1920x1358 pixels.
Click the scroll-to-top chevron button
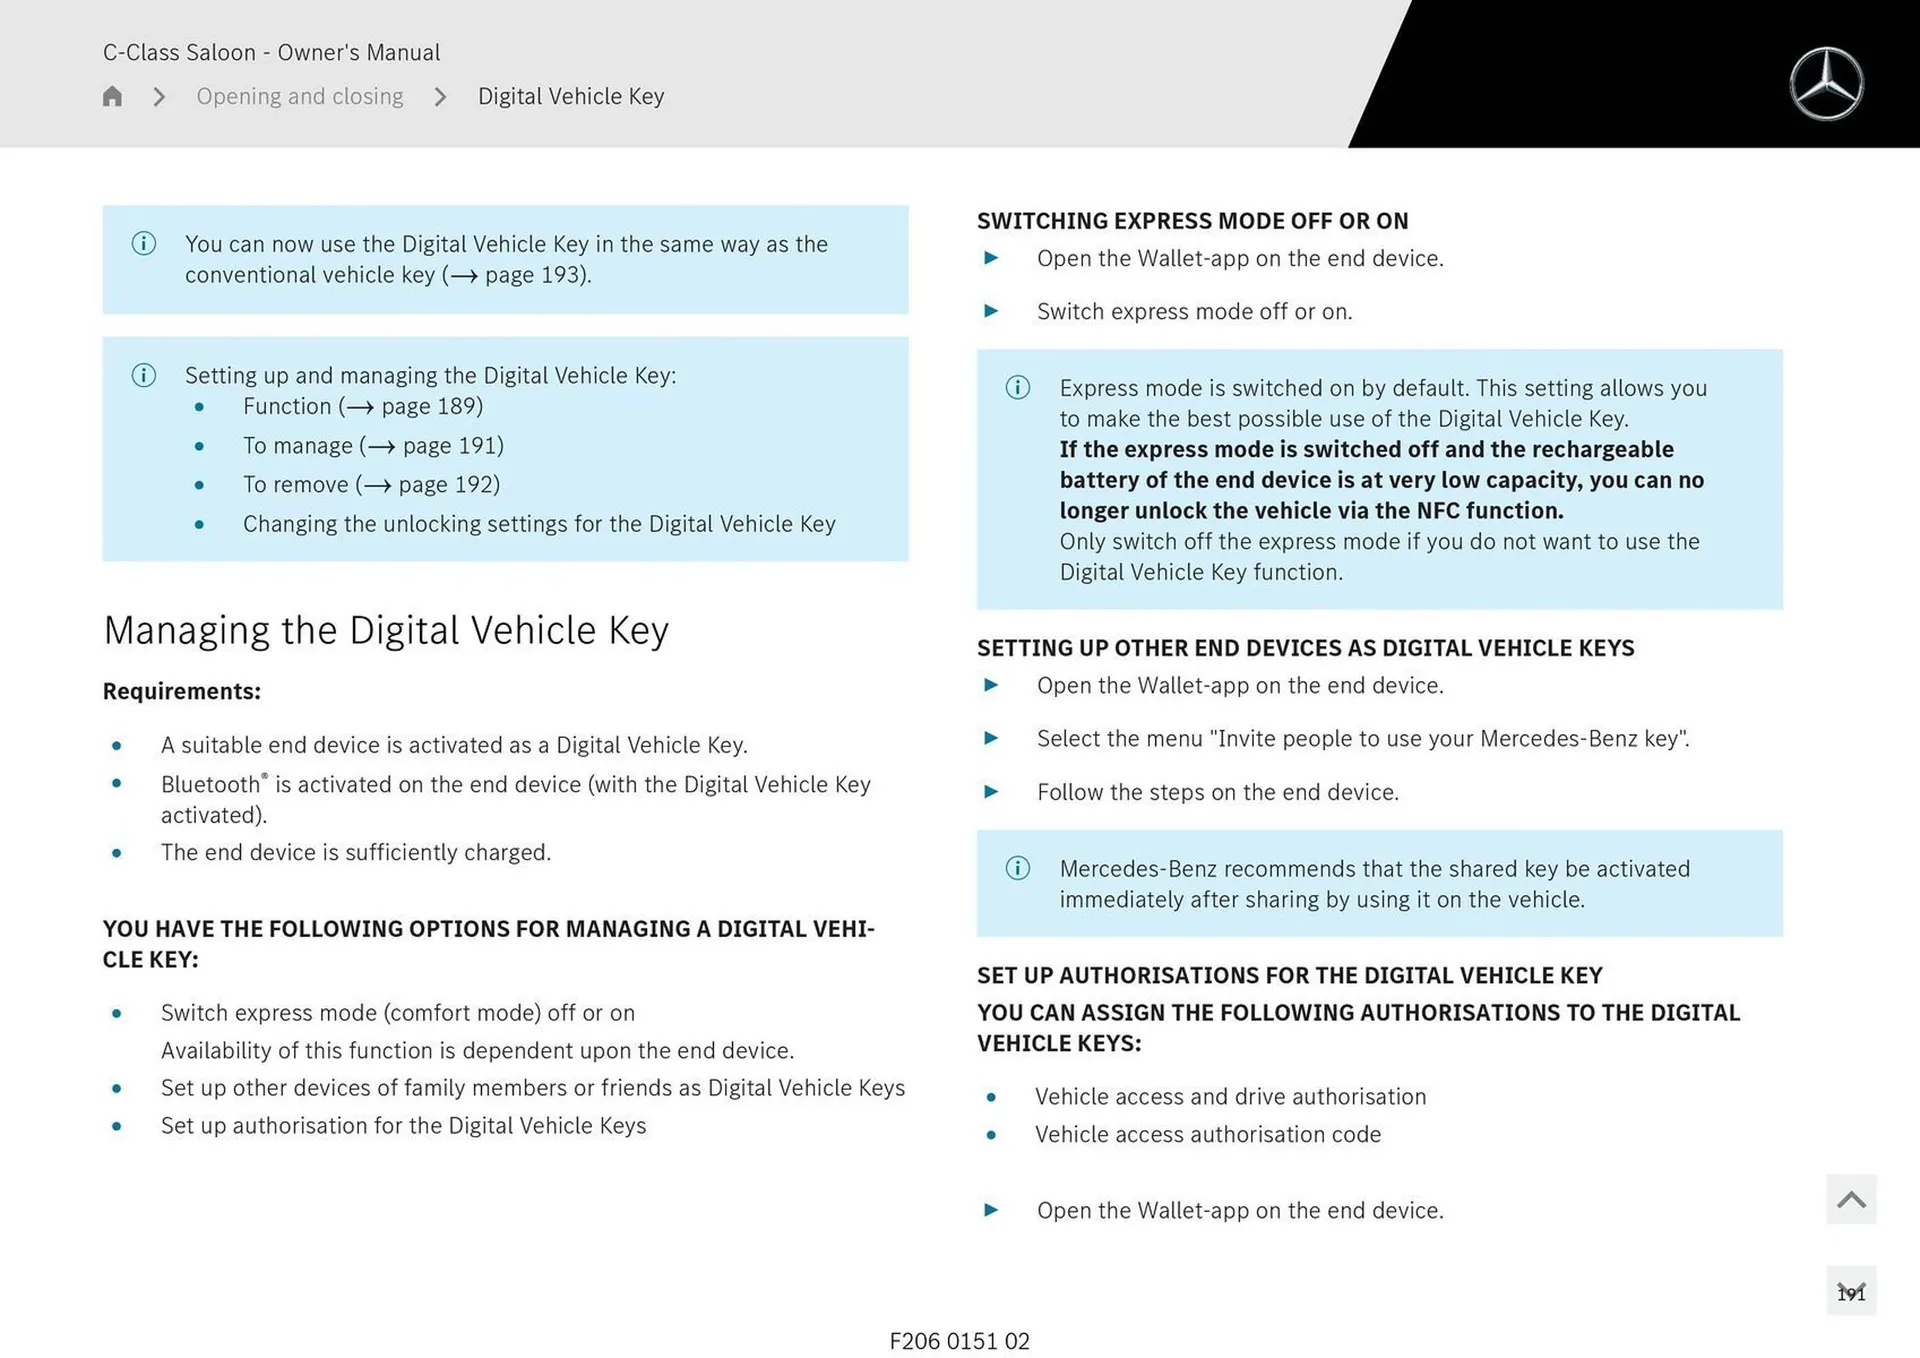[x=1851, y=1200]
